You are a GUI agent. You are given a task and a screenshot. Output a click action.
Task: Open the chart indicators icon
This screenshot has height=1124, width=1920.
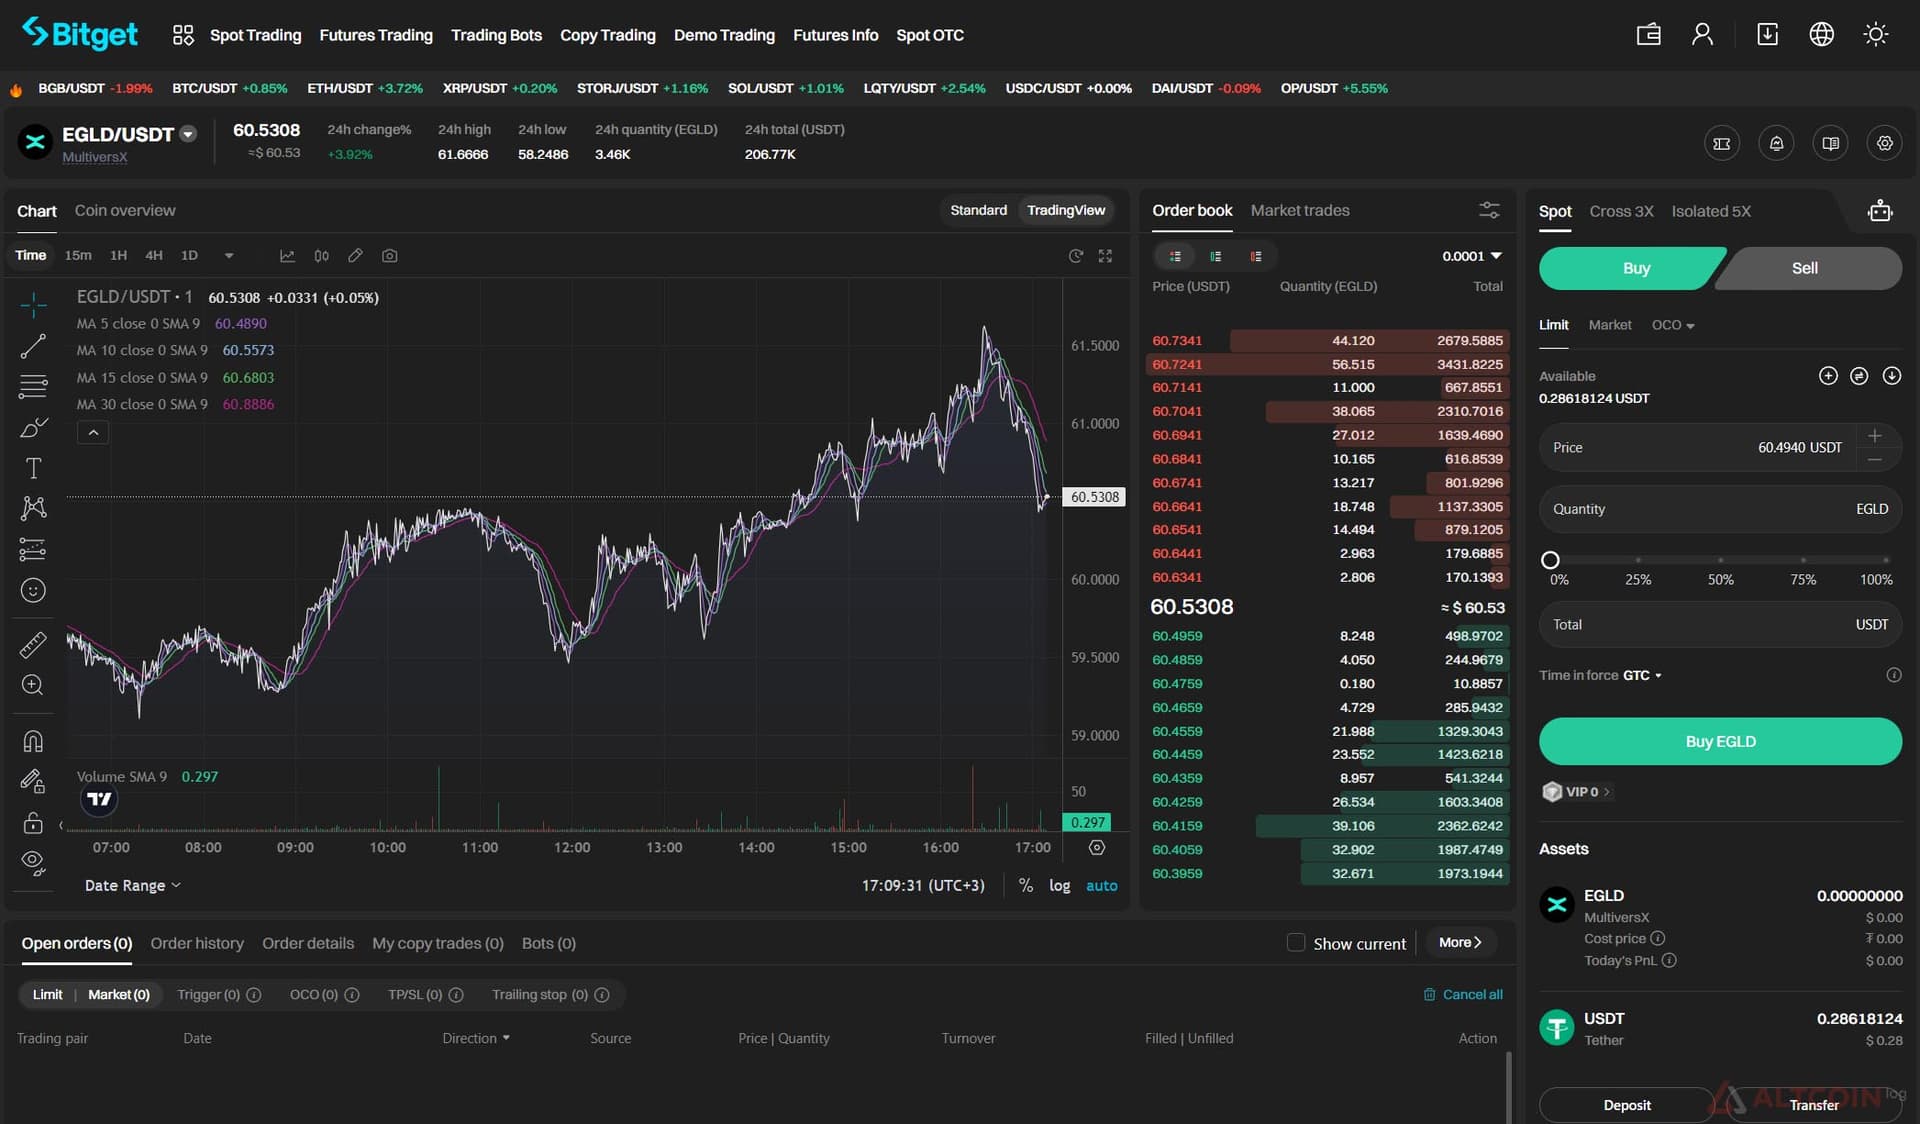pos(287,256)
